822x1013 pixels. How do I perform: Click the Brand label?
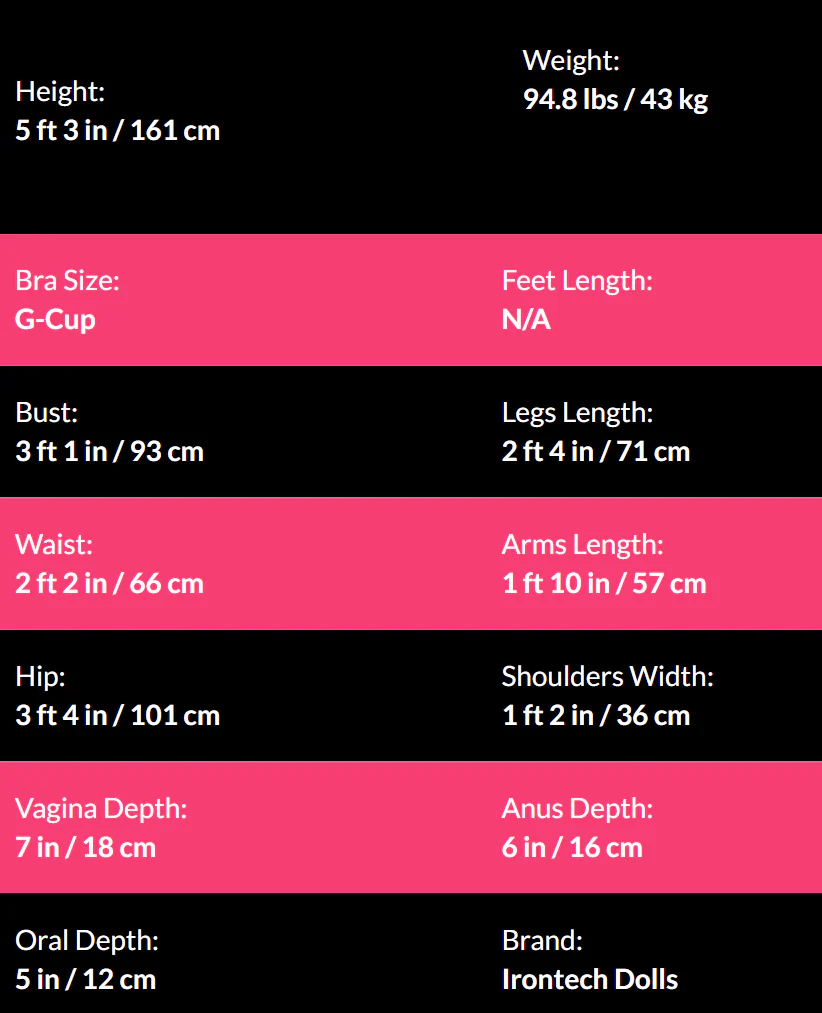tap(542, 941)
